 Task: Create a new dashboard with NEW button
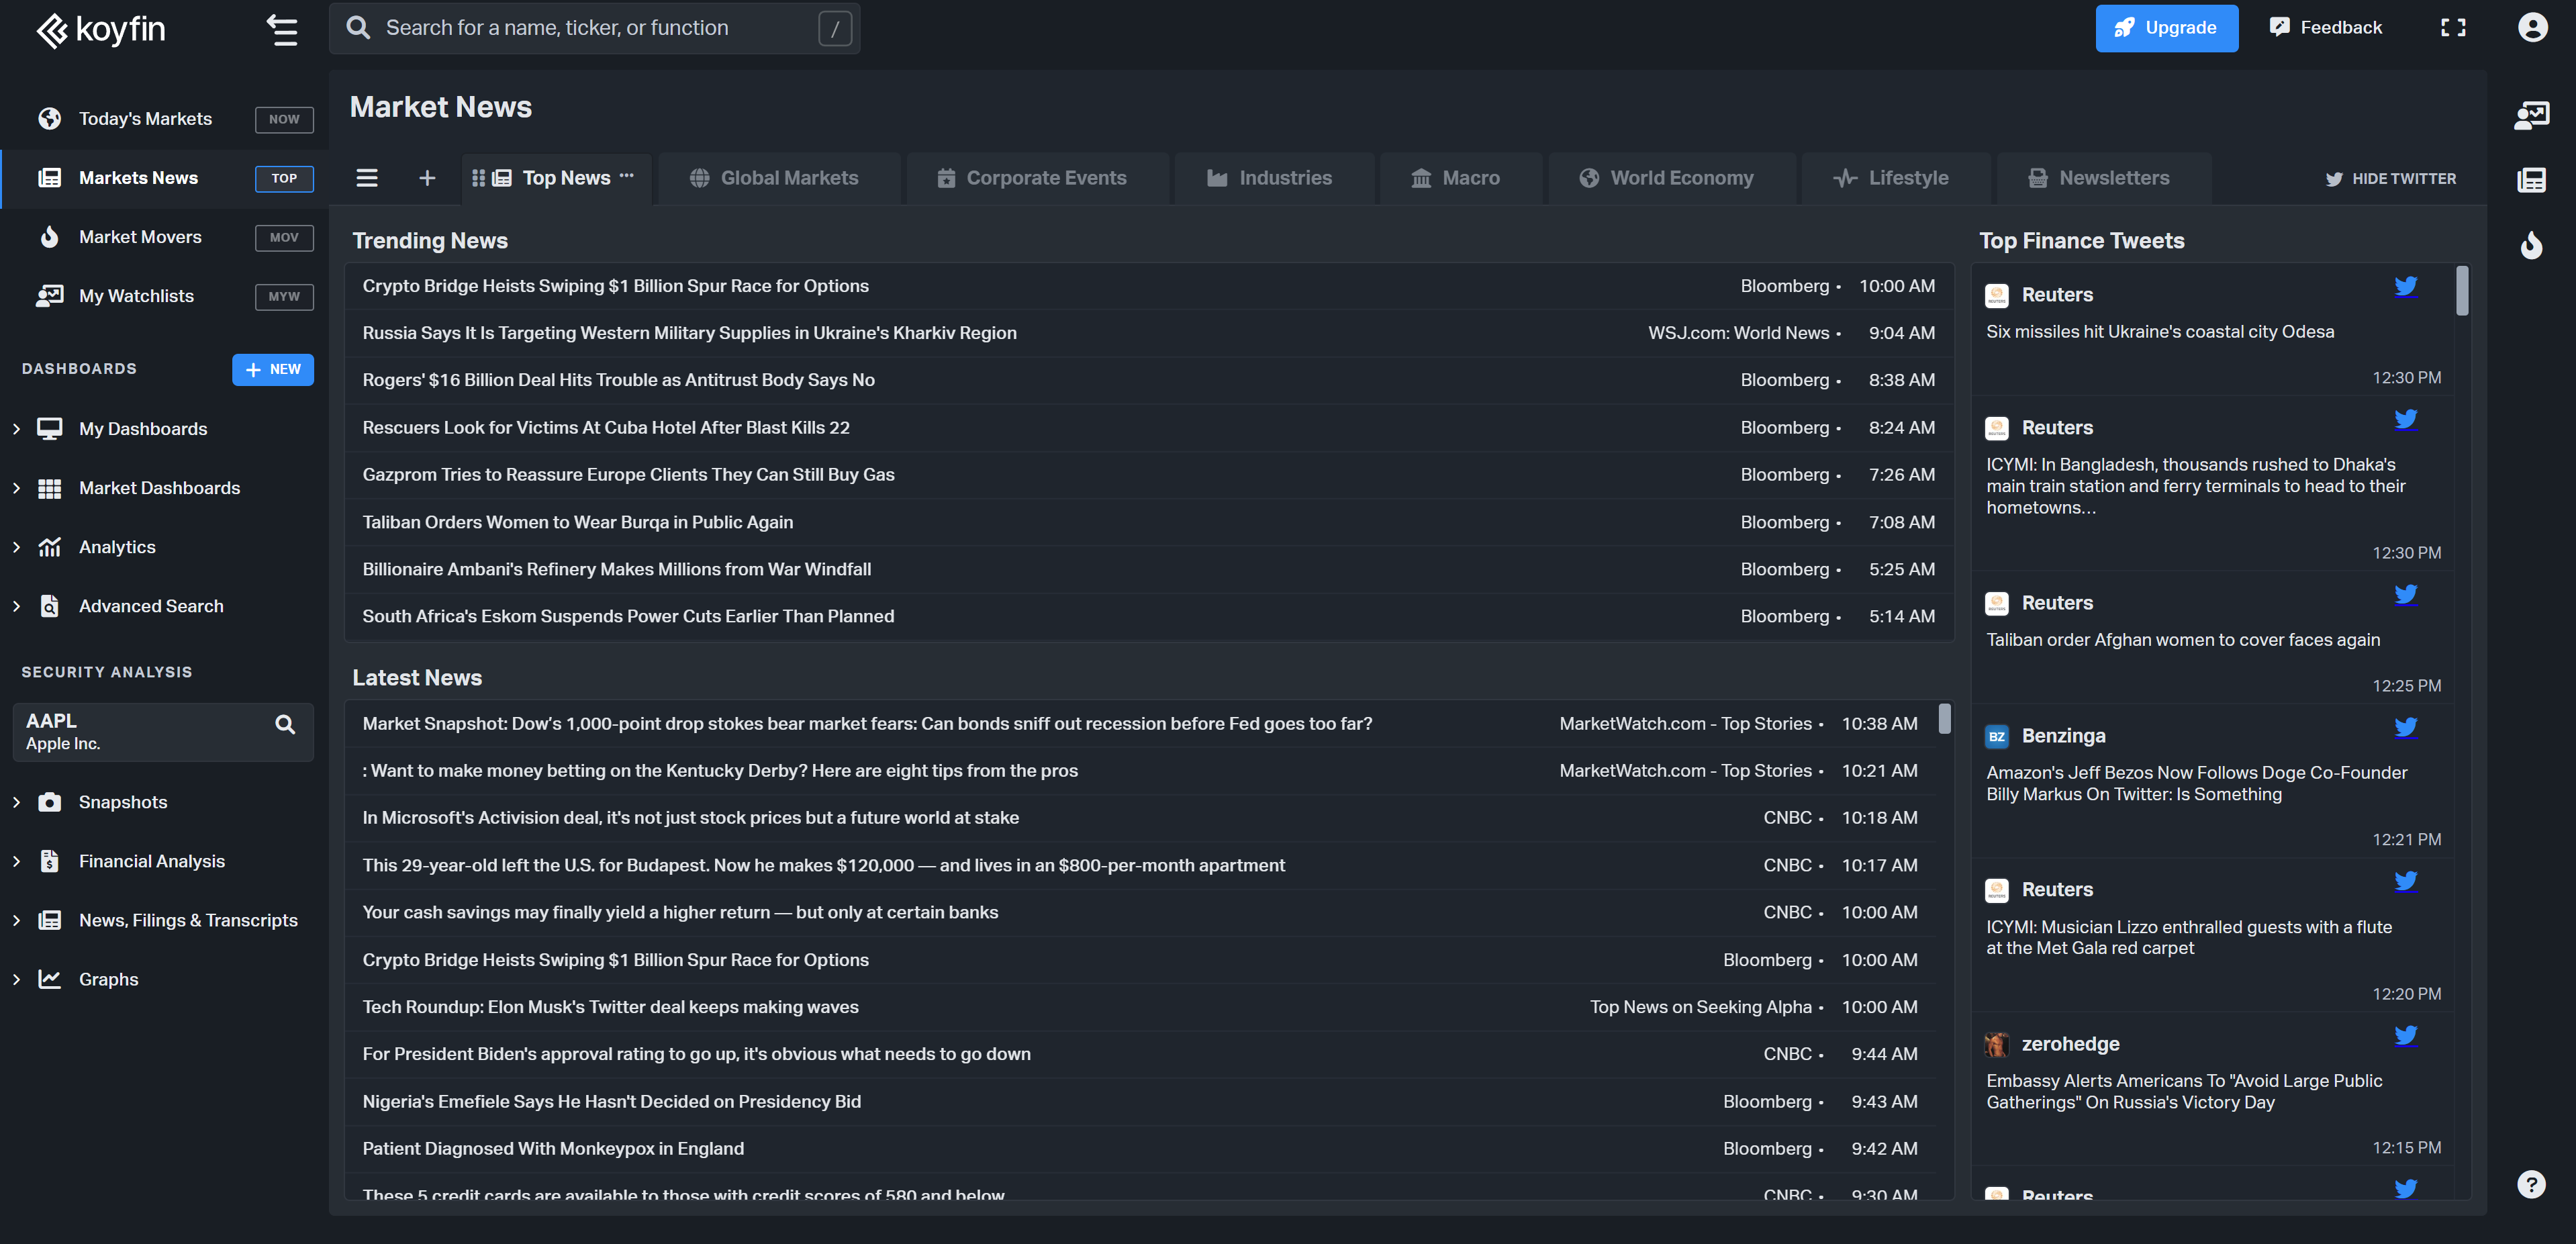(x=273, y=369)
